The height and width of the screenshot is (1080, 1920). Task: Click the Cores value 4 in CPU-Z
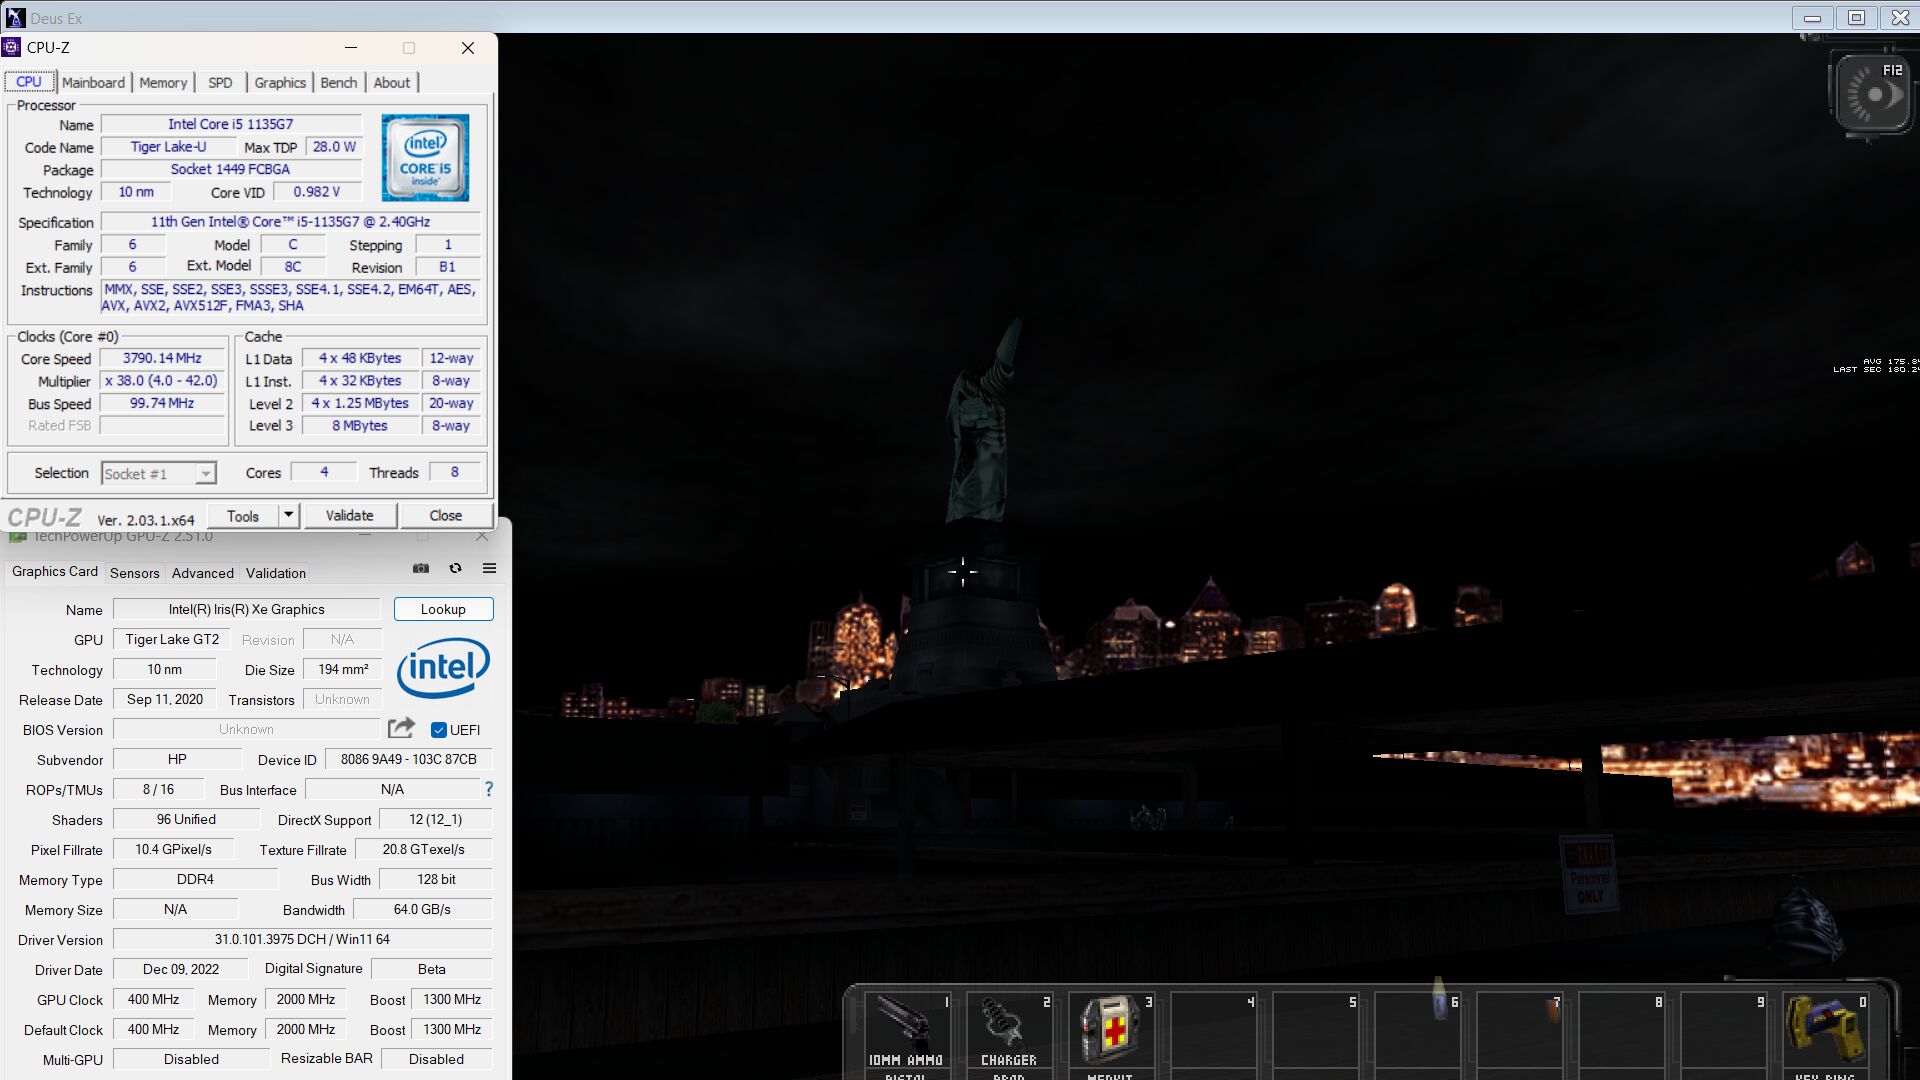point(324,472)
